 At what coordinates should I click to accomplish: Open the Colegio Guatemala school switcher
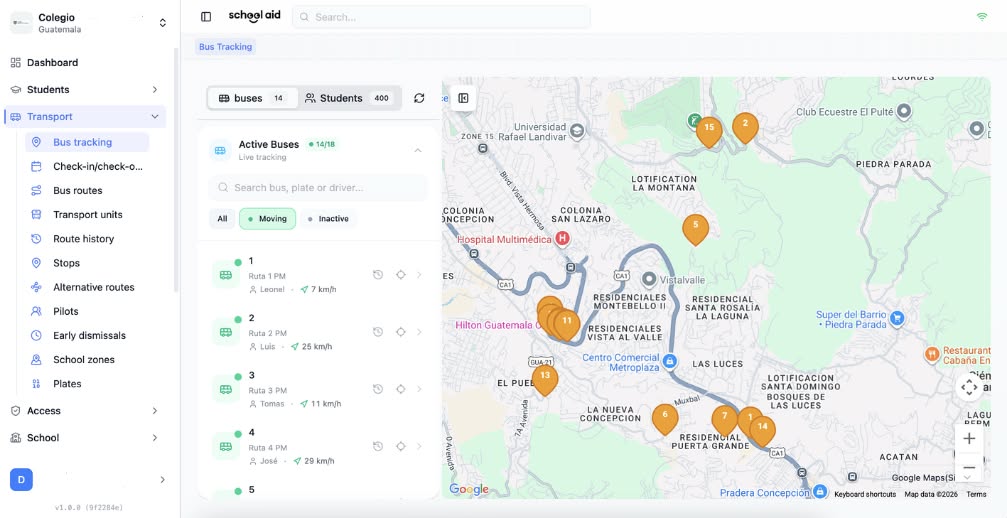tap(89, 22)
